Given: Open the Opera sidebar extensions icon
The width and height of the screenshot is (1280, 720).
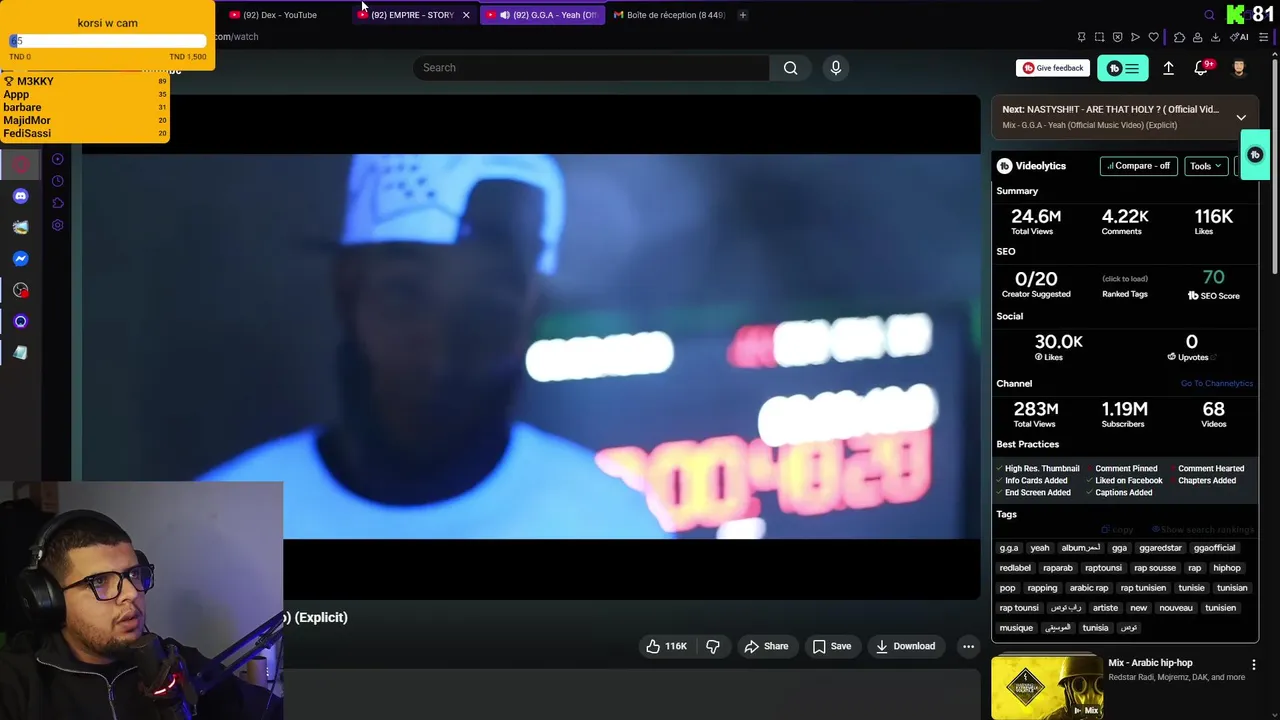Looking at the screenshot, I should point(58,203).
